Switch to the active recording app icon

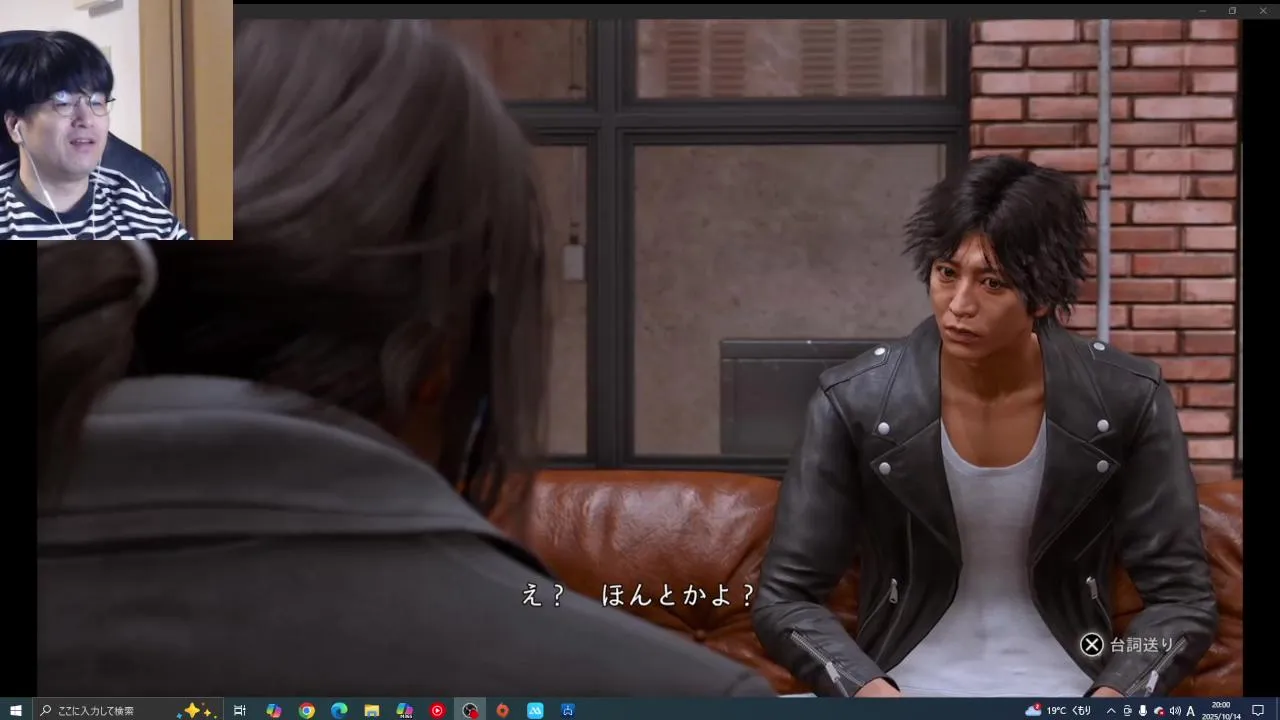pos(470,710)
